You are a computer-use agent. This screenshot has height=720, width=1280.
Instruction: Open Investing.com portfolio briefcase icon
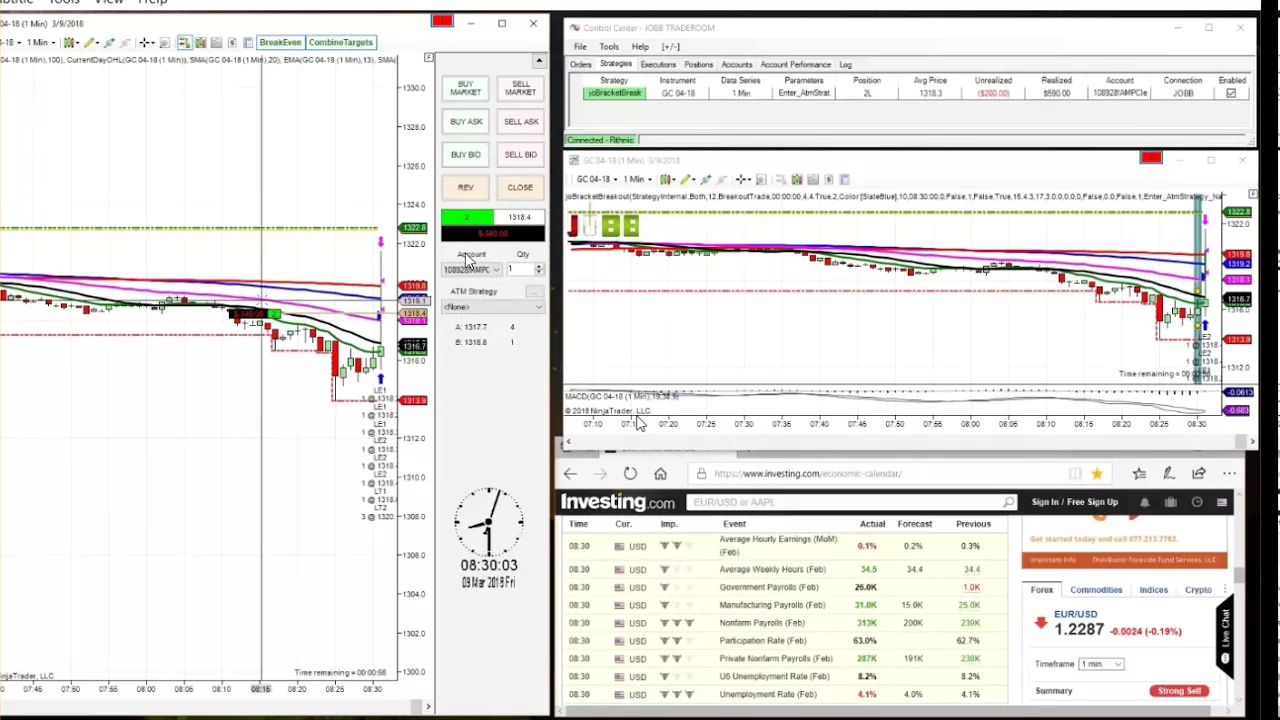[1170, 502]
